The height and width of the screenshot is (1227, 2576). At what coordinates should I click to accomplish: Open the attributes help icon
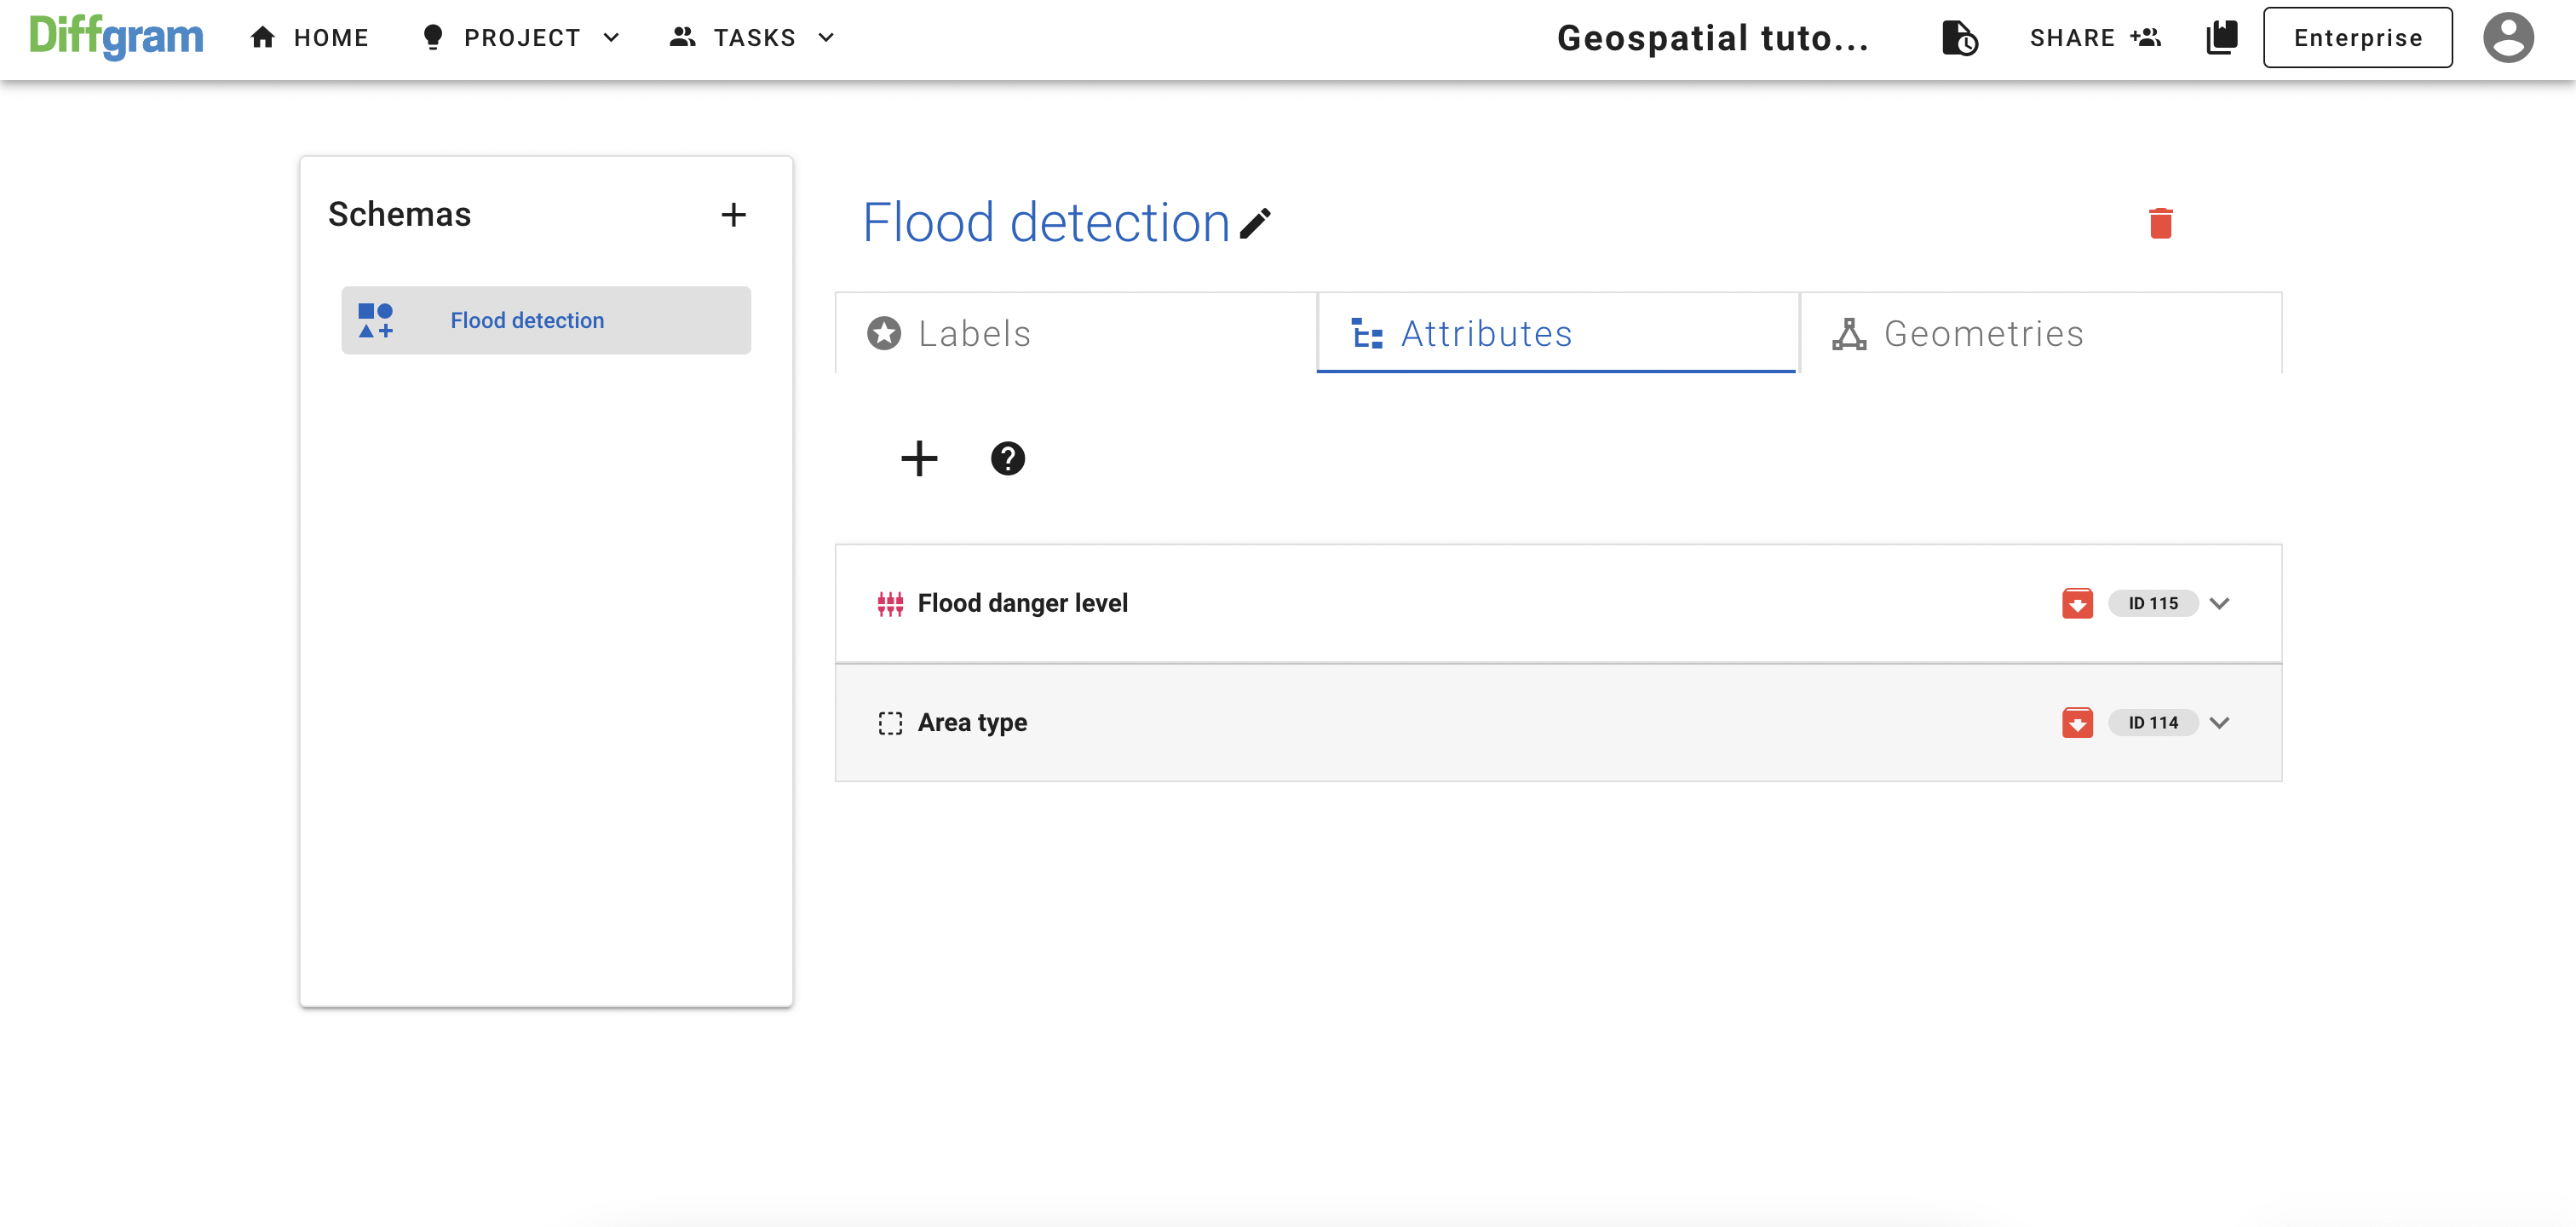(1007, 459)
